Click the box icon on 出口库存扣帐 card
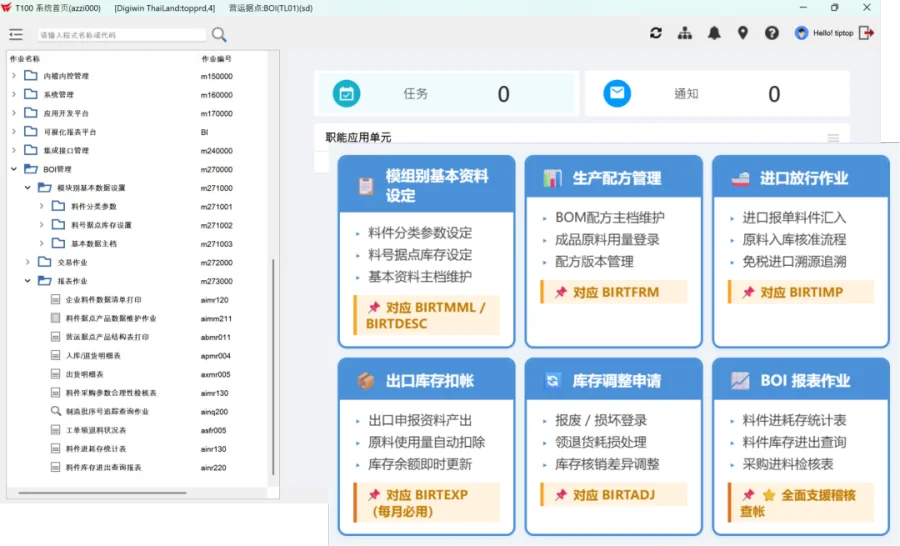This screenshot has width=900, height=546. (x=366, y=381)
